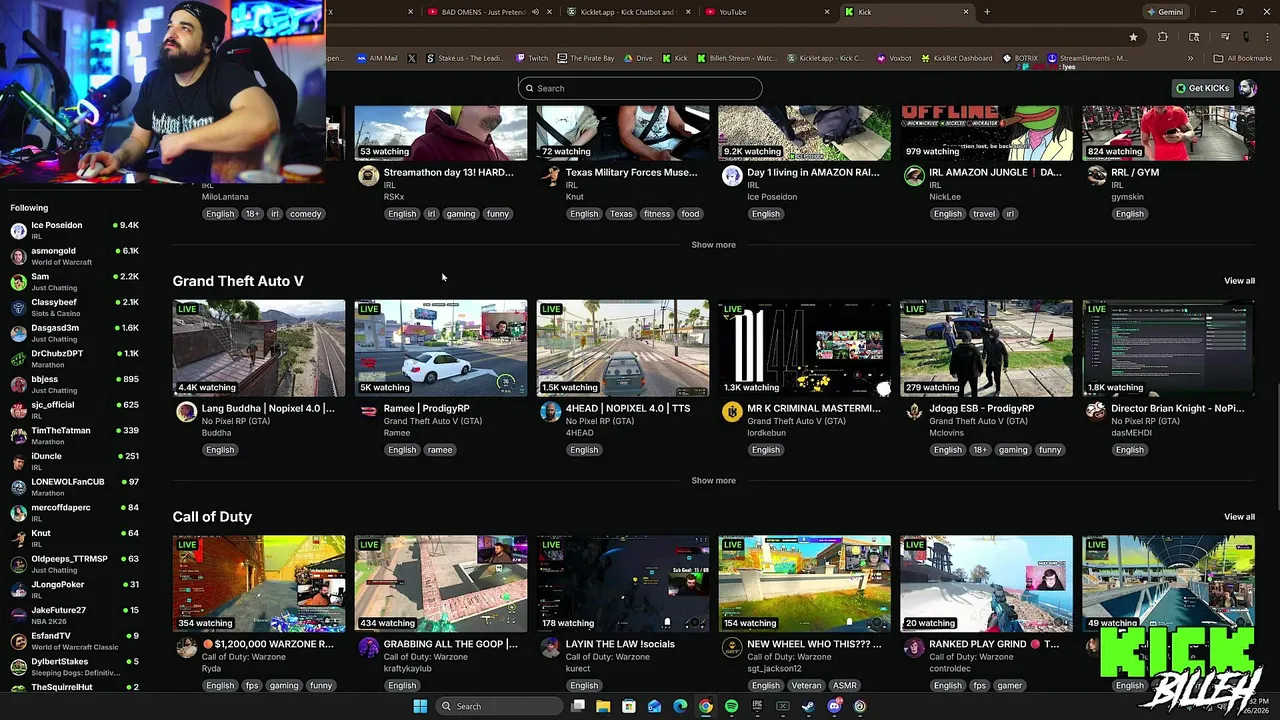Switch to the Kicklet.app tab
This screenshot has height=720, width=1280.
[x=628, y=12]
